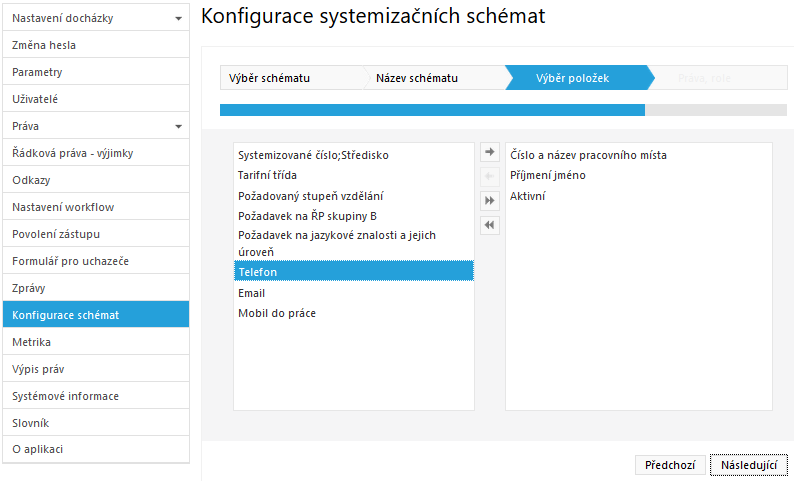The height and width of the screenshot is (481, 794).
Task: Select Mobil do práce list item
Action: [x=354, y=313]
